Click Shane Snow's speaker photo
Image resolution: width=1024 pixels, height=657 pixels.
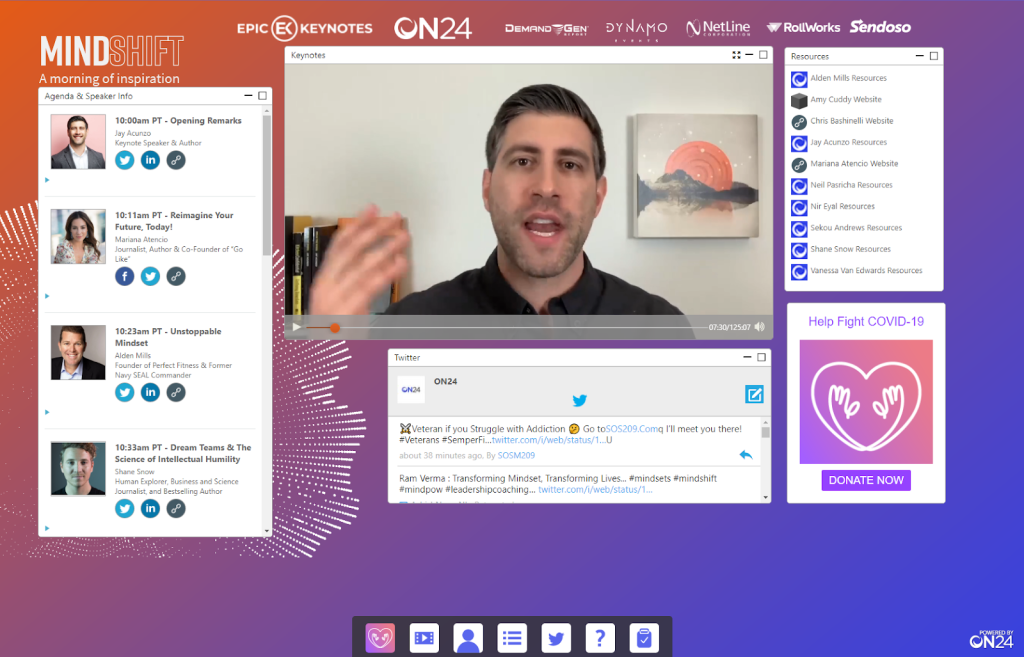(78, 469)
